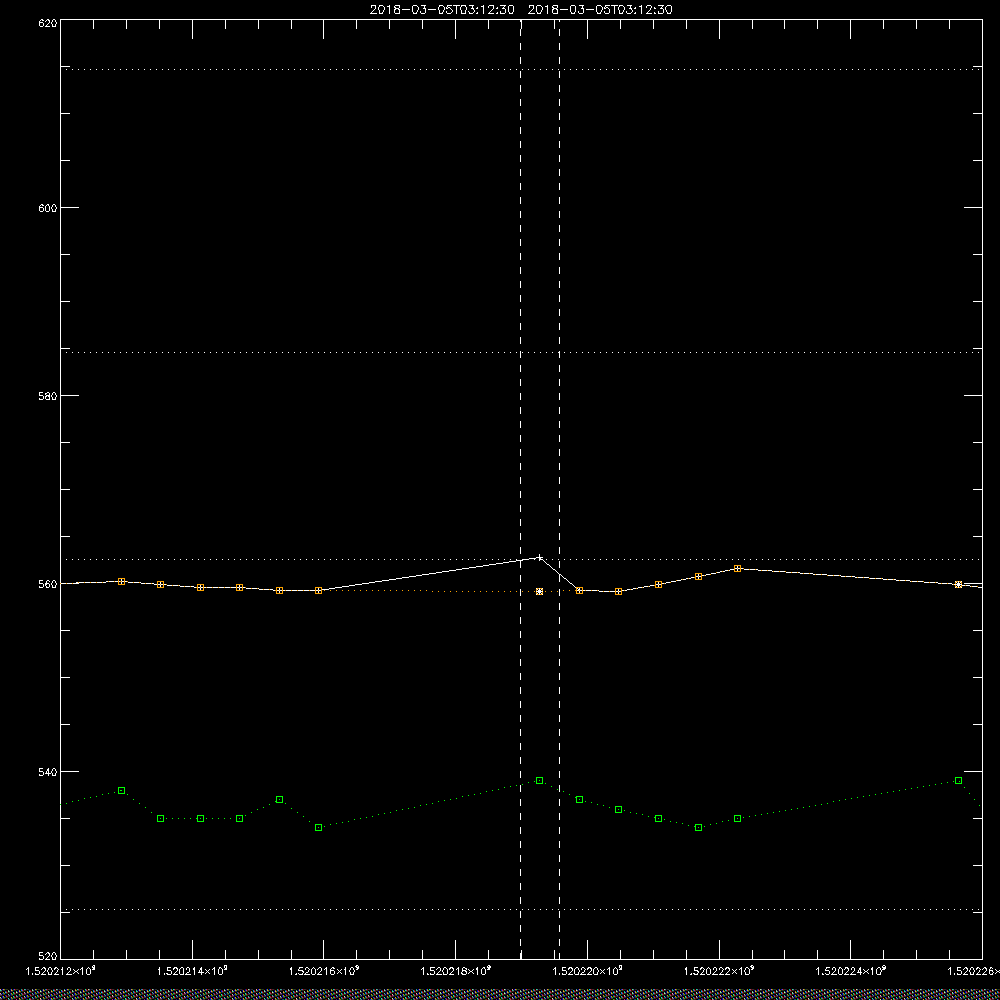The width and height of the screenshot is (1000, 1000).
Task: Click the 560 y-axis label
Action: [48, 584]
